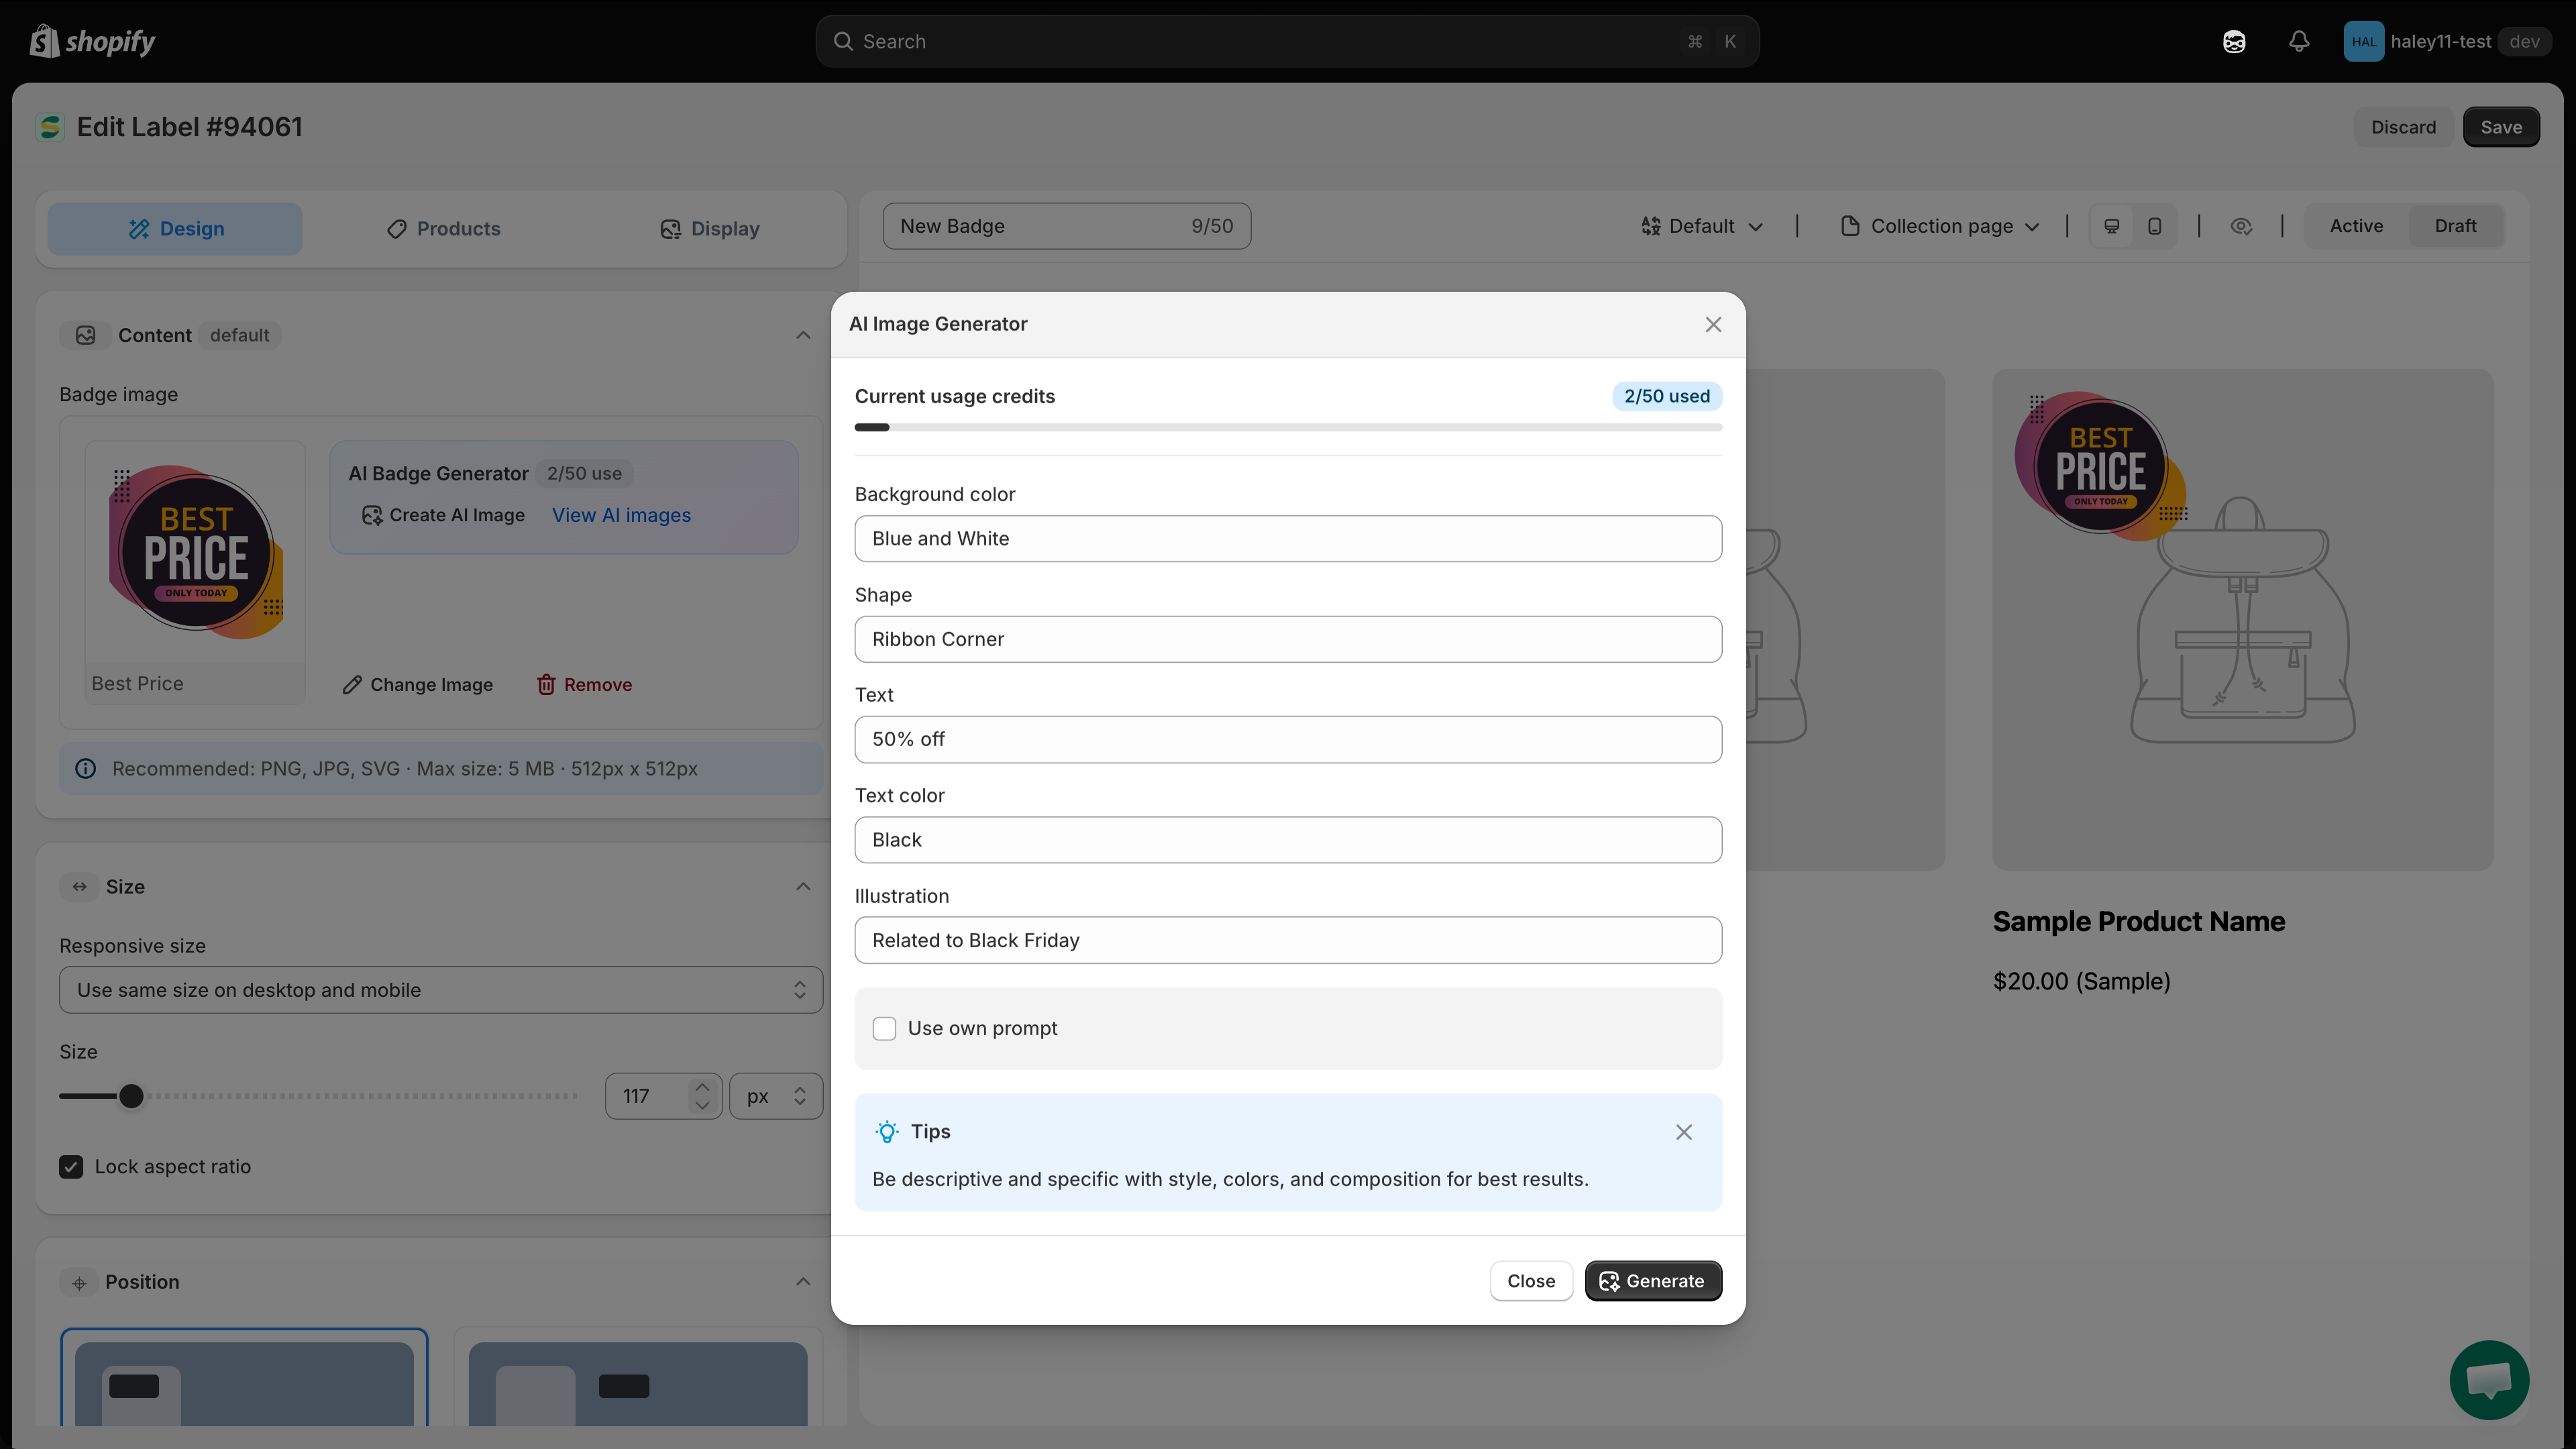Image resolution: width=2576 pixels, height=1449 pixels.
Task: Switch to the Design tab
Action: tap(175, 229)
